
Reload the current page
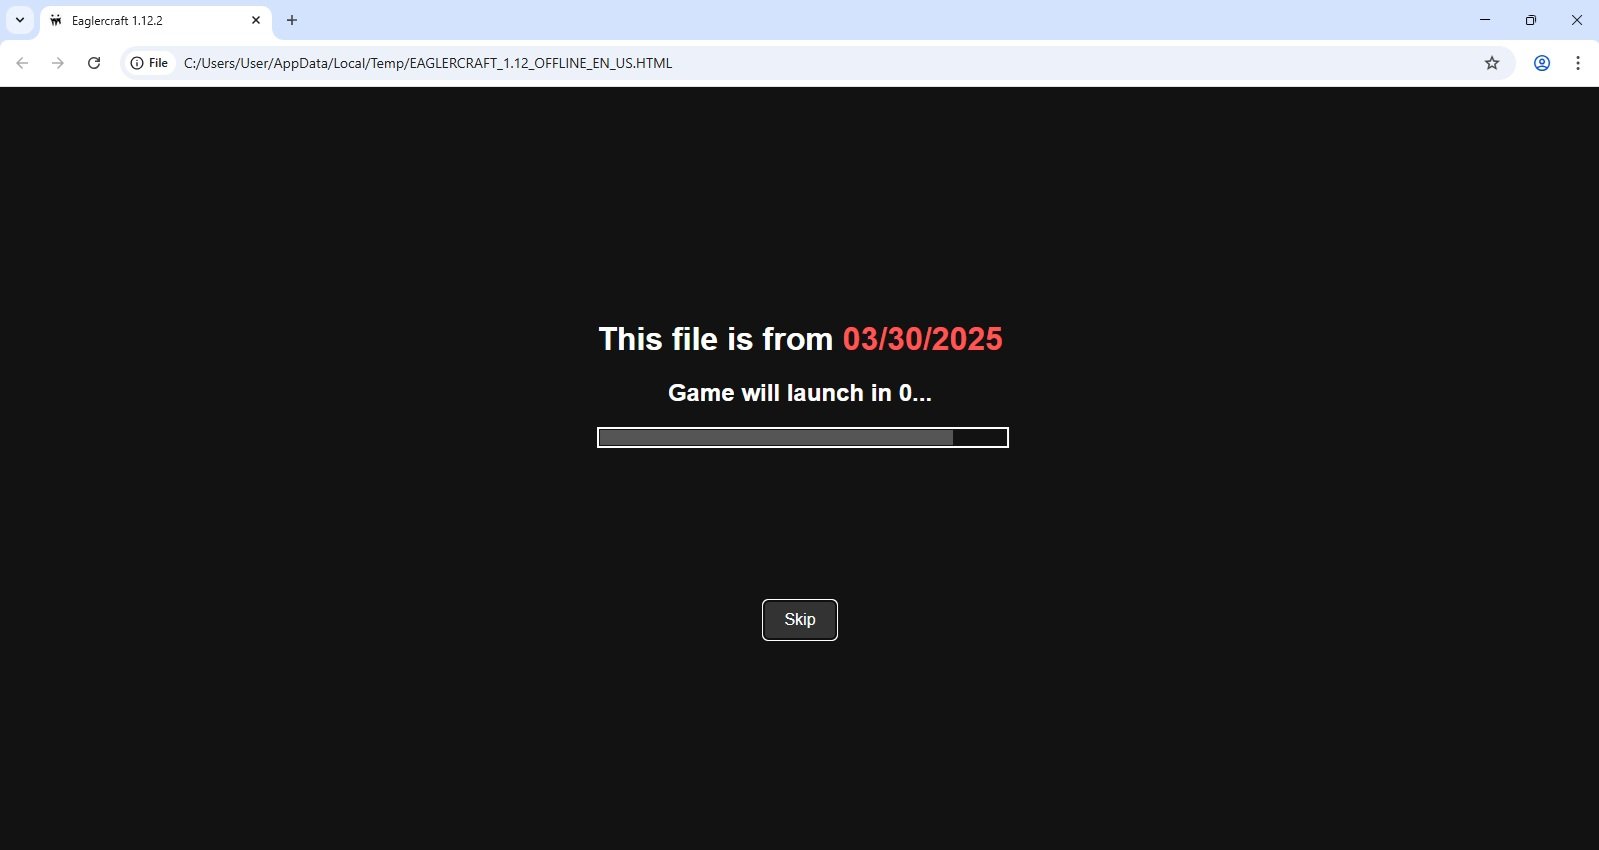coord(94,63)
